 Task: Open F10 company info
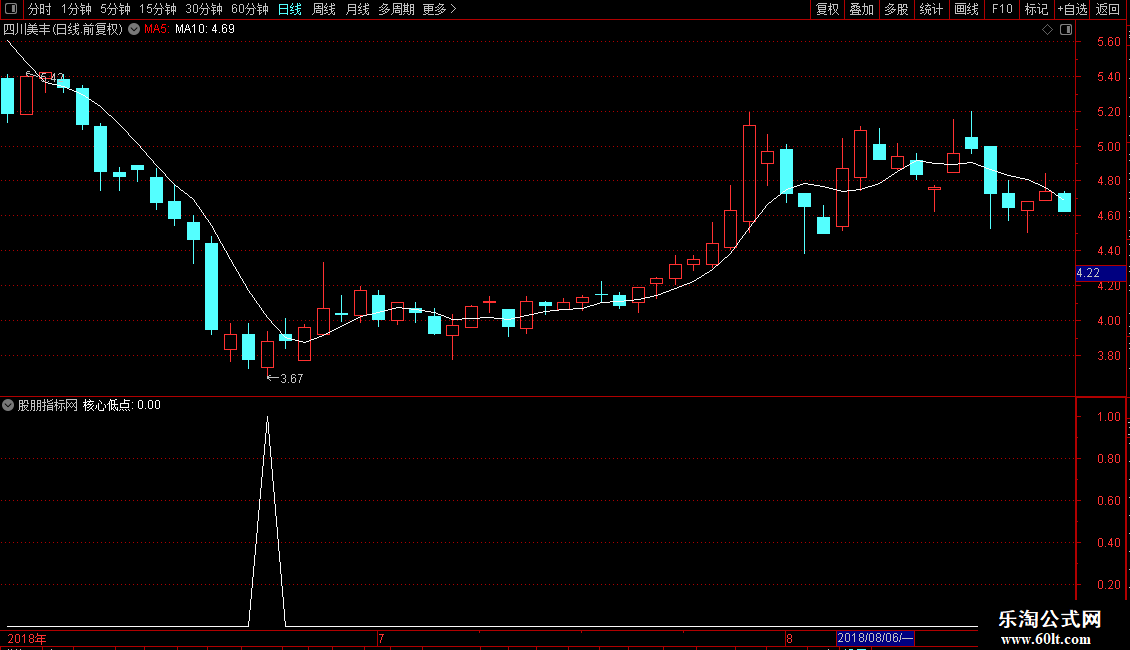1002,9
